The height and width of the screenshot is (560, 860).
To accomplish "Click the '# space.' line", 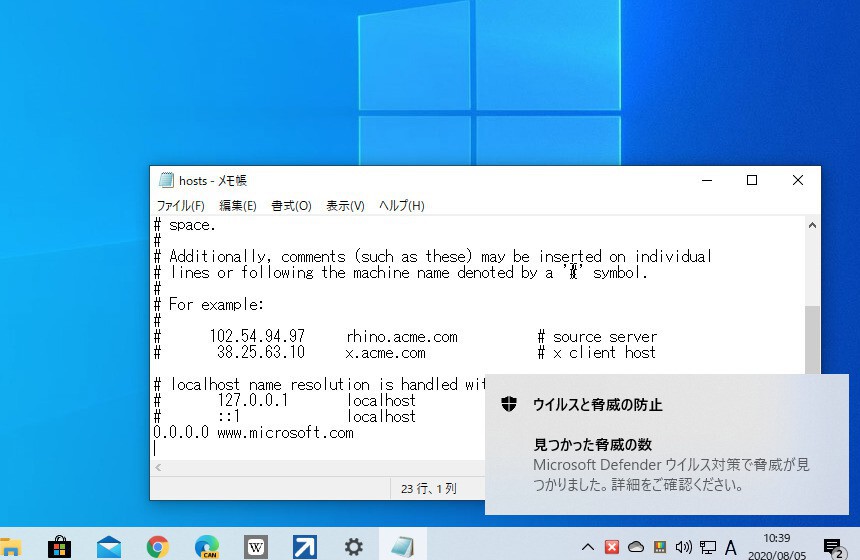I will point(184,225).
